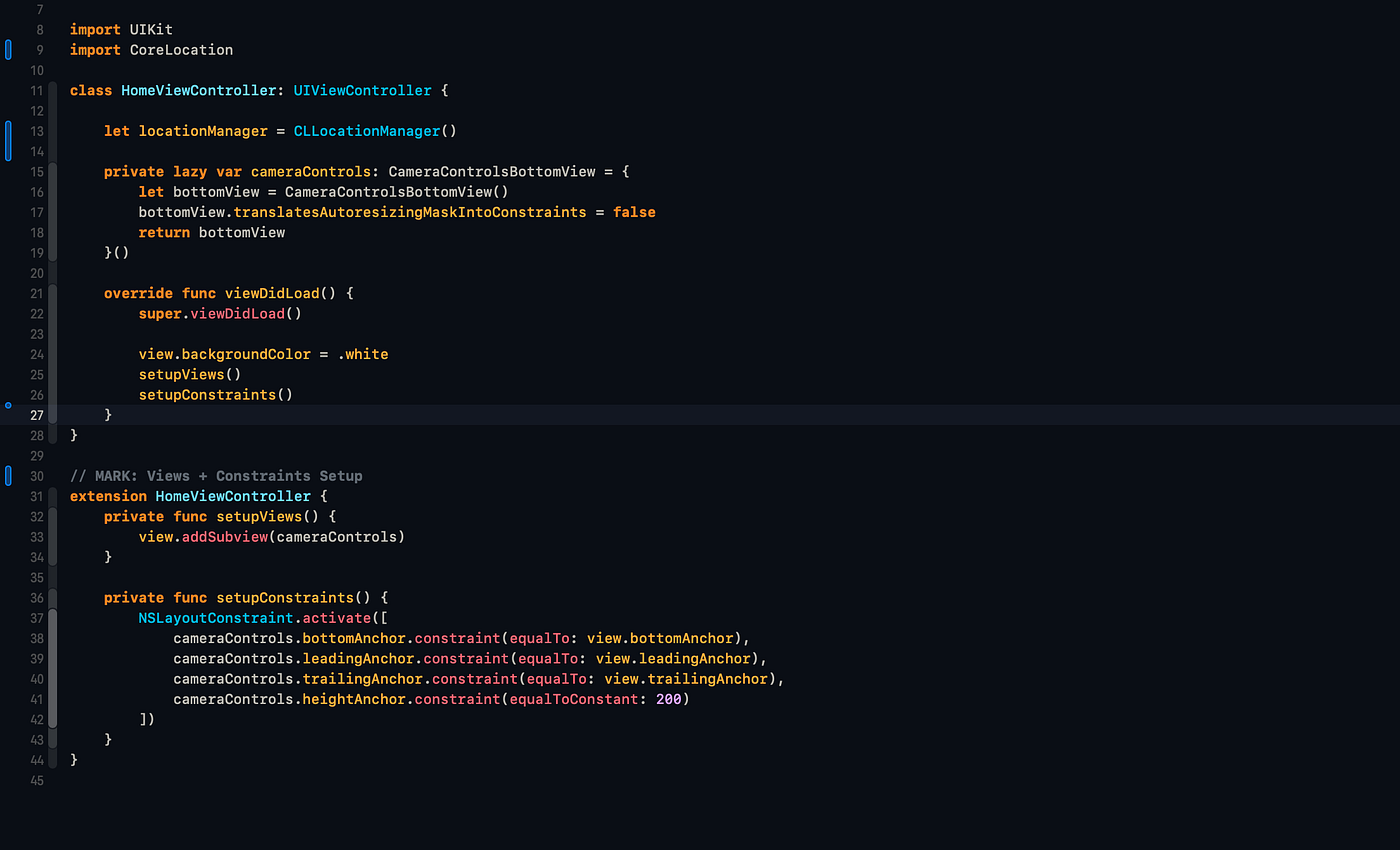Click the blue dot marker next to line 26
Viewport: 1400px width, 850px height.
pyautogui.click(x=8, y=405)
